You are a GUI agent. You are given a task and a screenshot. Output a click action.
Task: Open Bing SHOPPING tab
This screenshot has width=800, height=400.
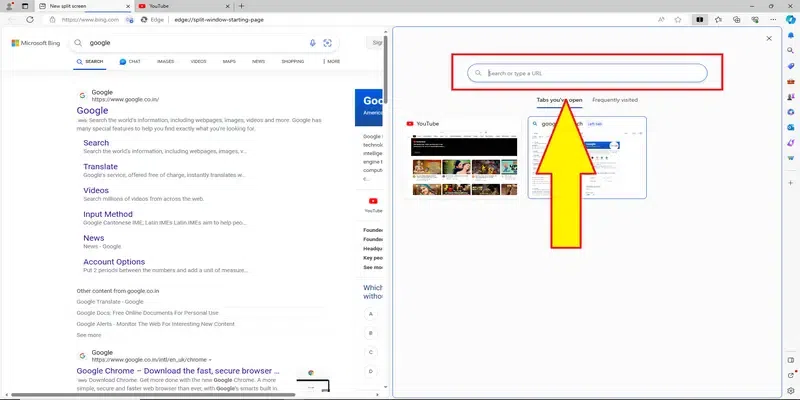pos(292,61)
